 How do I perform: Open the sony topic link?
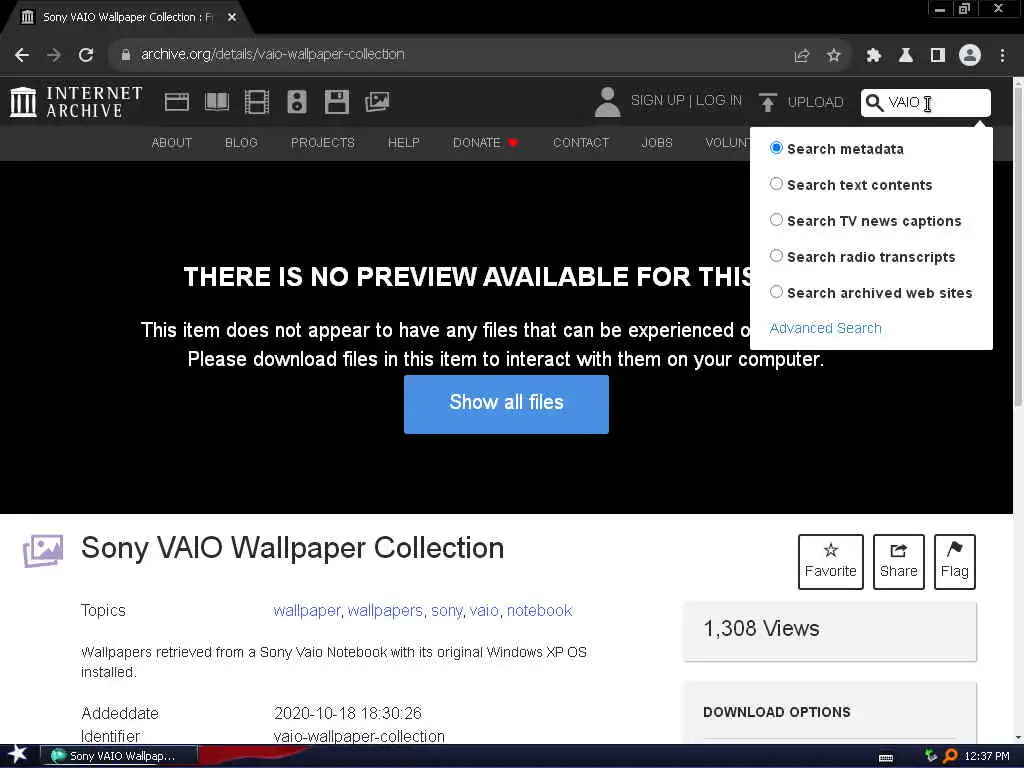[x=447, y=611]
